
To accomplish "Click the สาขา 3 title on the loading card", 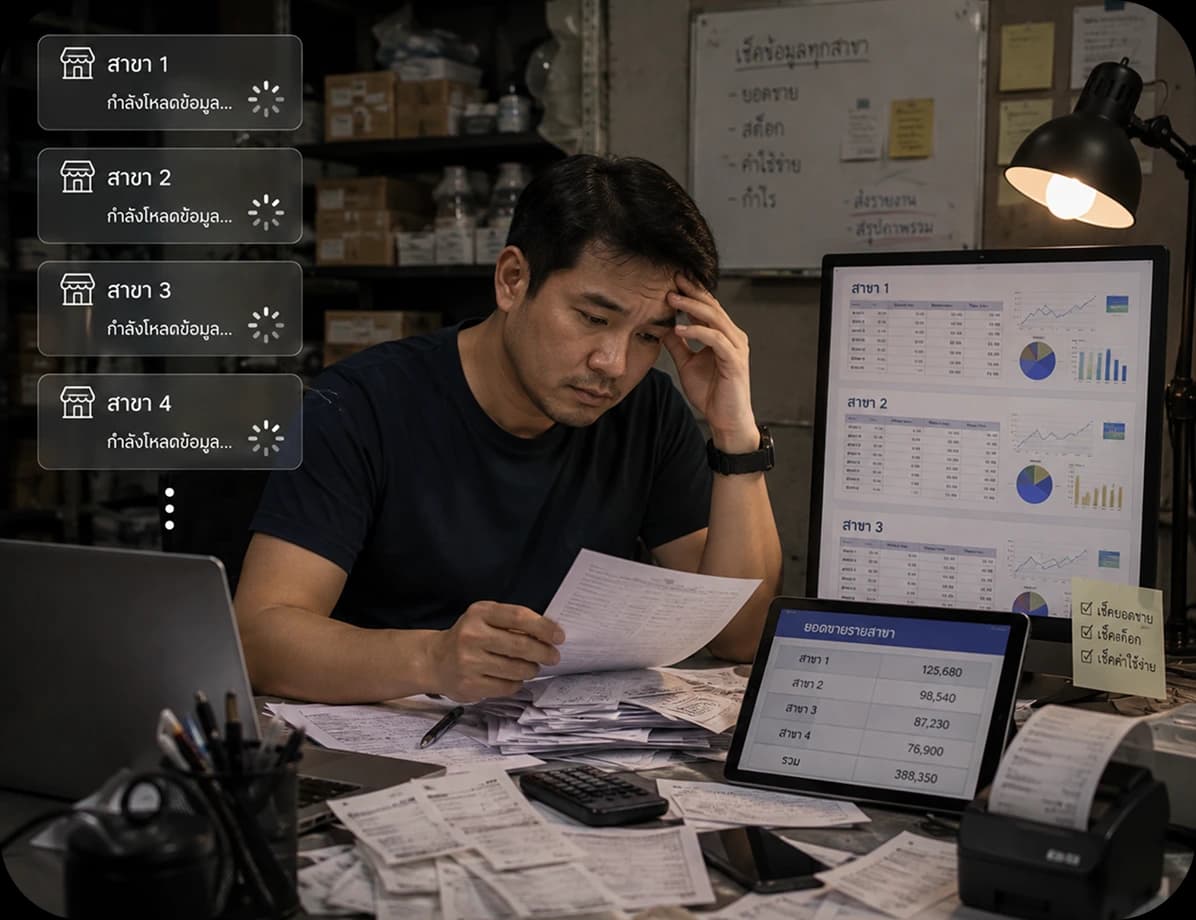I will [139, 291].
